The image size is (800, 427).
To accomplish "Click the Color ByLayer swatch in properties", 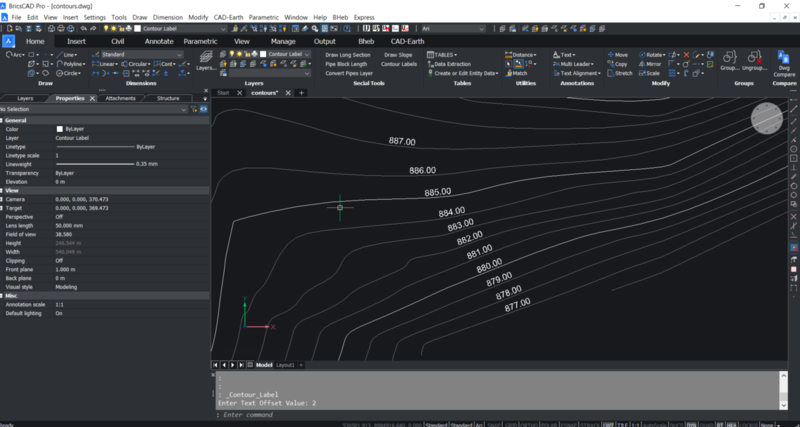I will point(60,129).
